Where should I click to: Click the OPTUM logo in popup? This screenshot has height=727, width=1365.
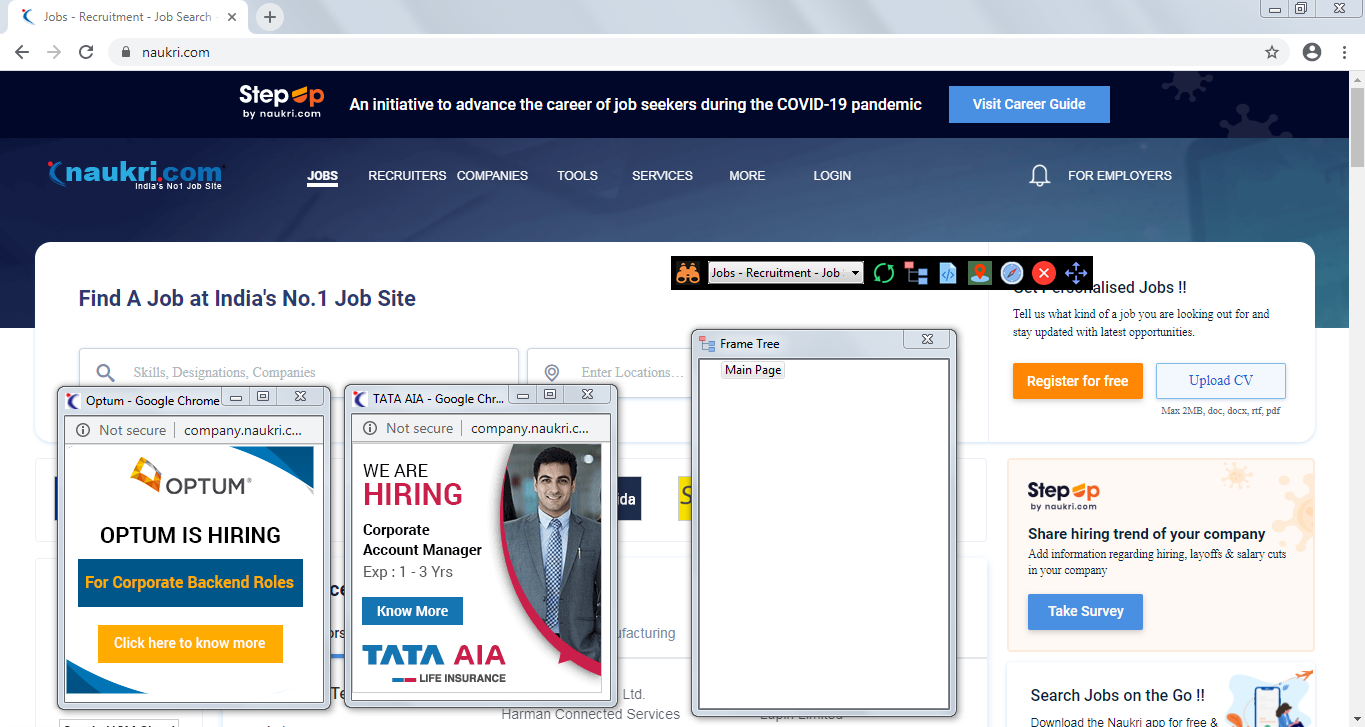click(x=190, y=477)
